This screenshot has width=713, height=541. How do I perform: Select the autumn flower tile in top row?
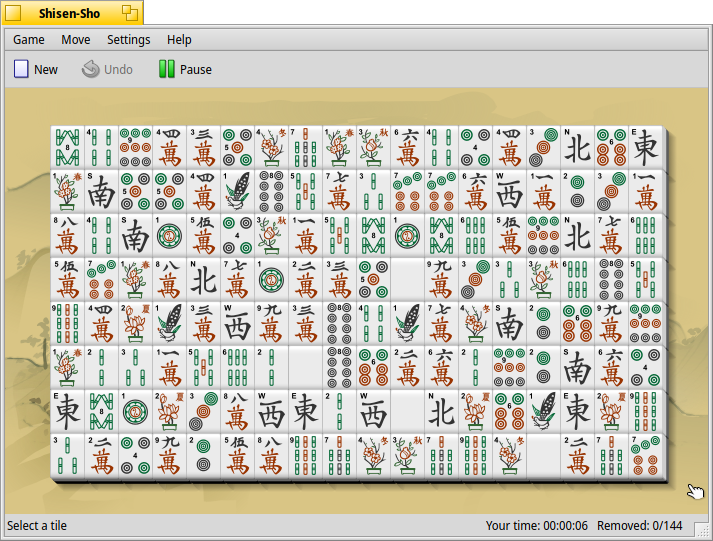click(x=374, y=147)
